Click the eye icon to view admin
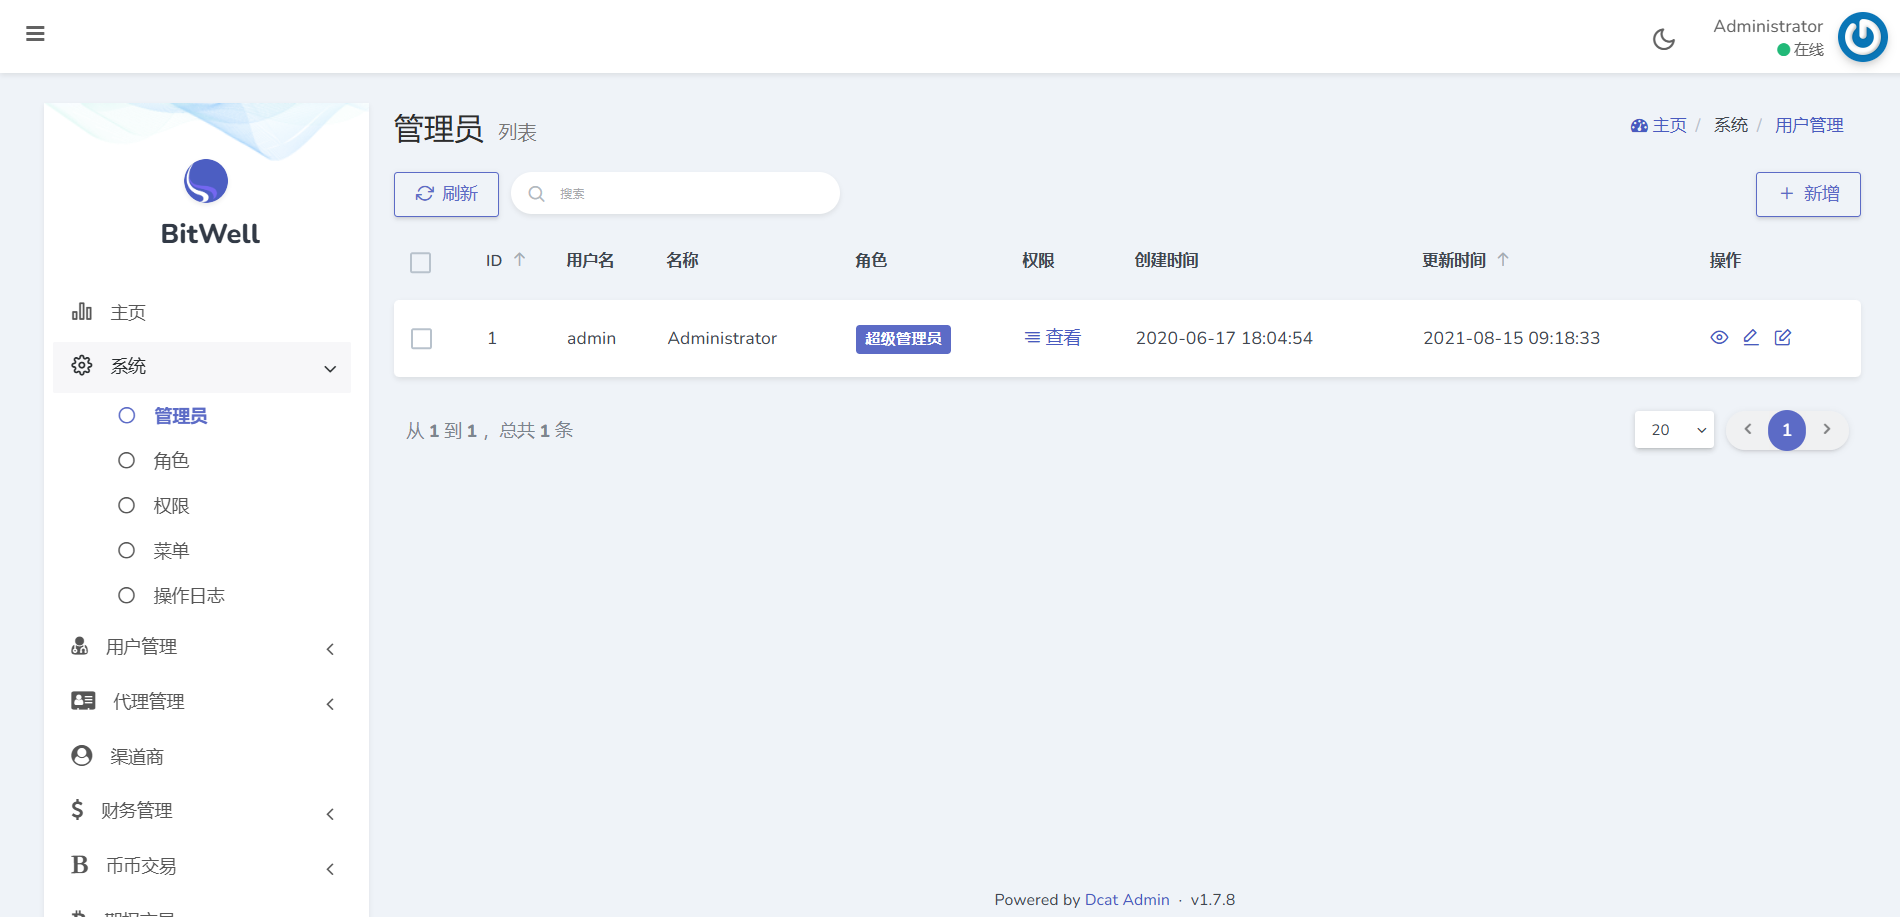The height and width of the screenshot is (917, 1900). tap(1719, 338)
